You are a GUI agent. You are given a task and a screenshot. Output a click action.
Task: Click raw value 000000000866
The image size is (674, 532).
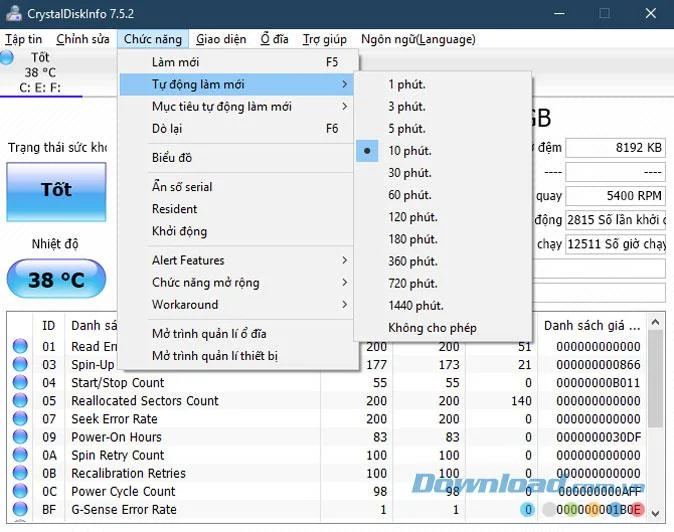point(598,364)
